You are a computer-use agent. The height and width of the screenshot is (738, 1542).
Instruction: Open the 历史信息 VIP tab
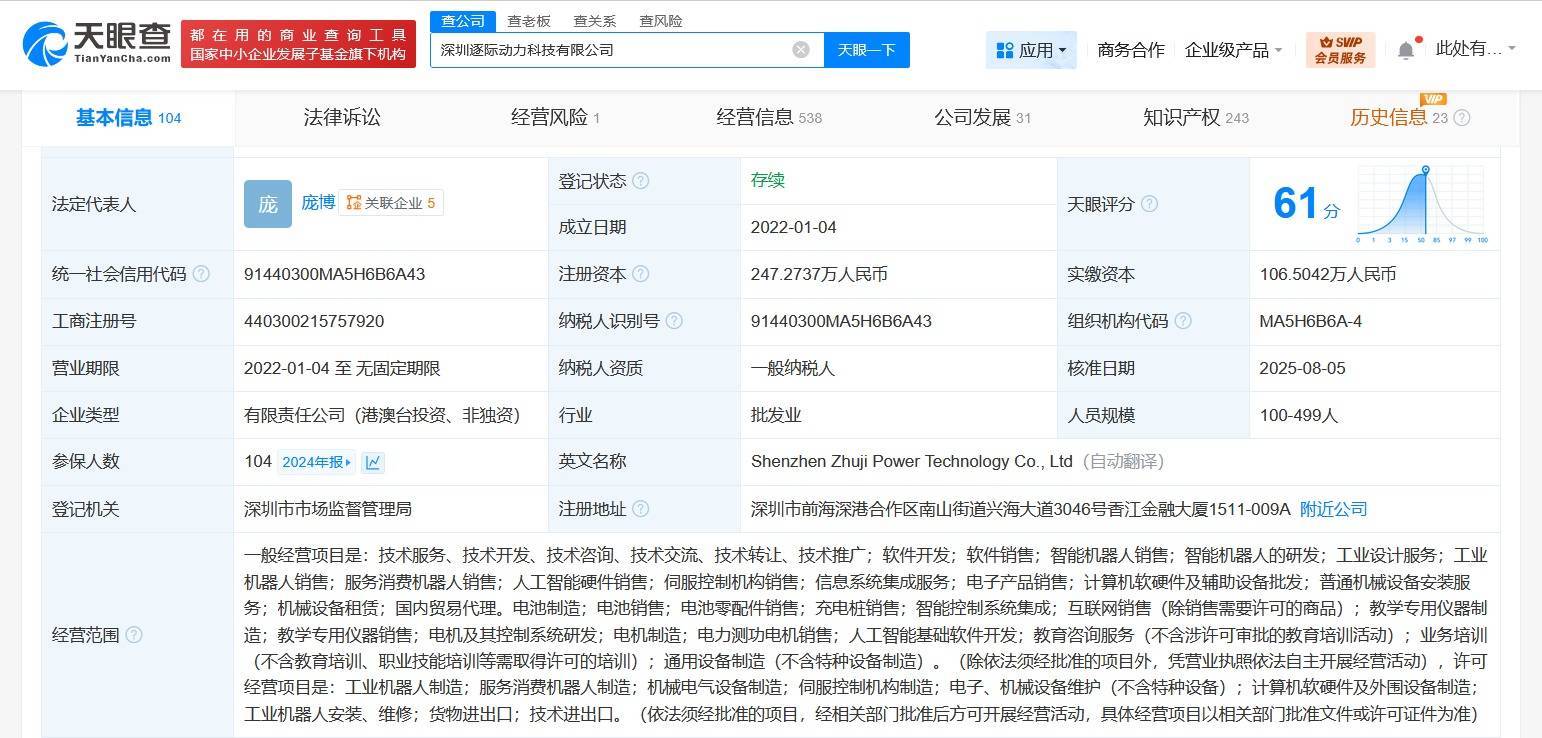click(x=1399, y=118)
